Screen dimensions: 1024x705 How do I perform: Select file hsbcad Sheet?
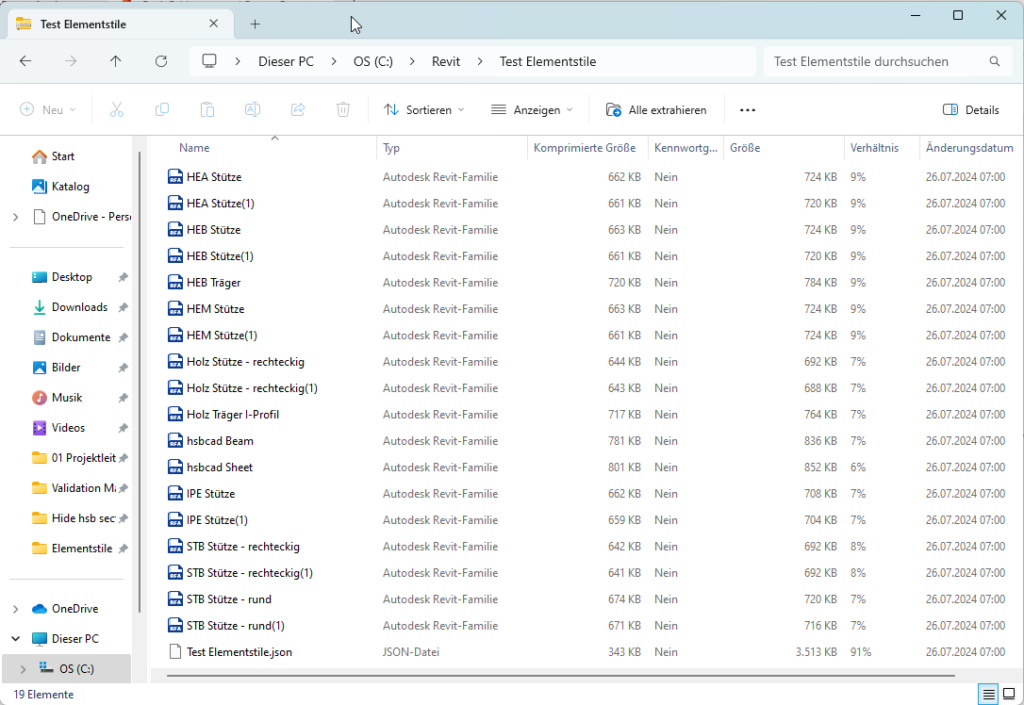point(219,467)
